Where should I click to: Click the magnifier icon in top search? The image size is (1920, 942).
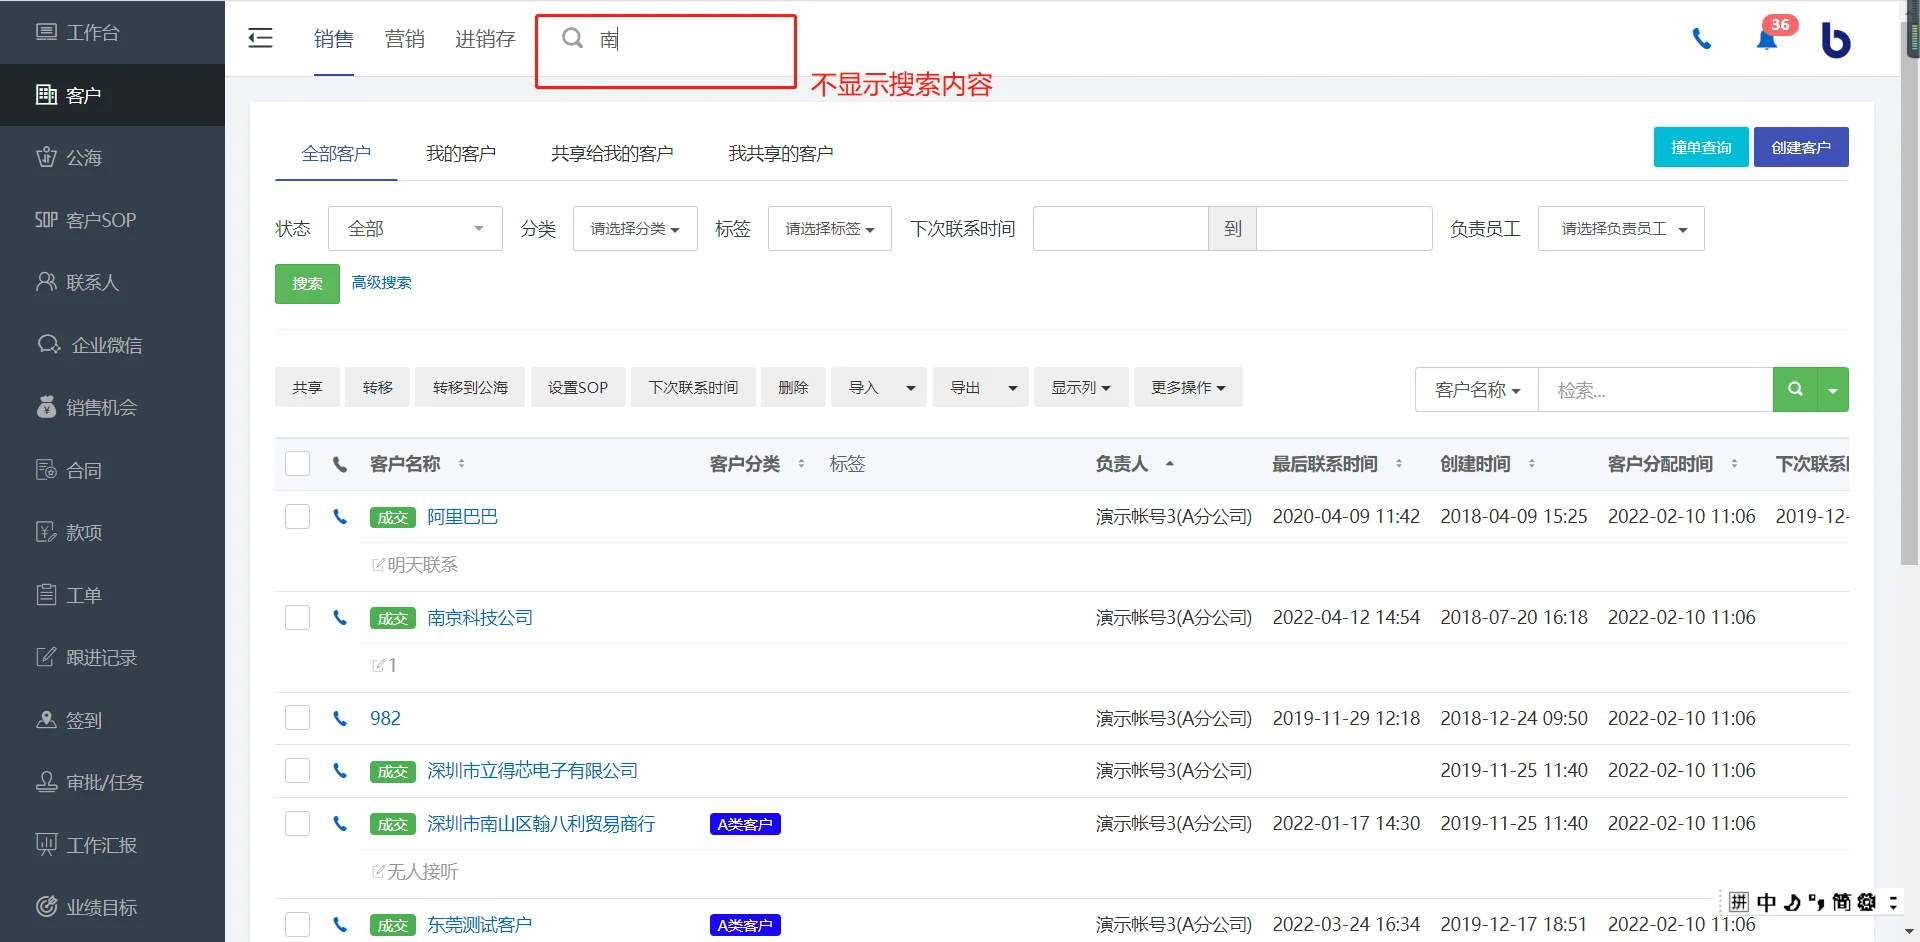pyautogui.click(x=572, y=38)
